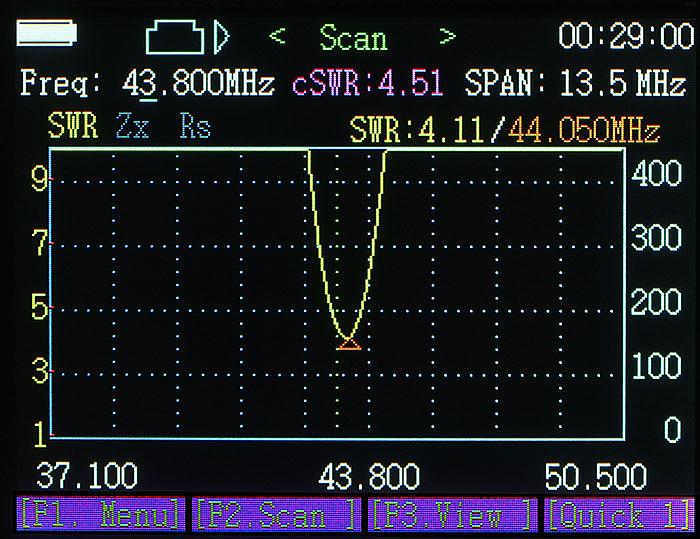Tap the SWR:4.11 minimum reading

tap(417, 130)
